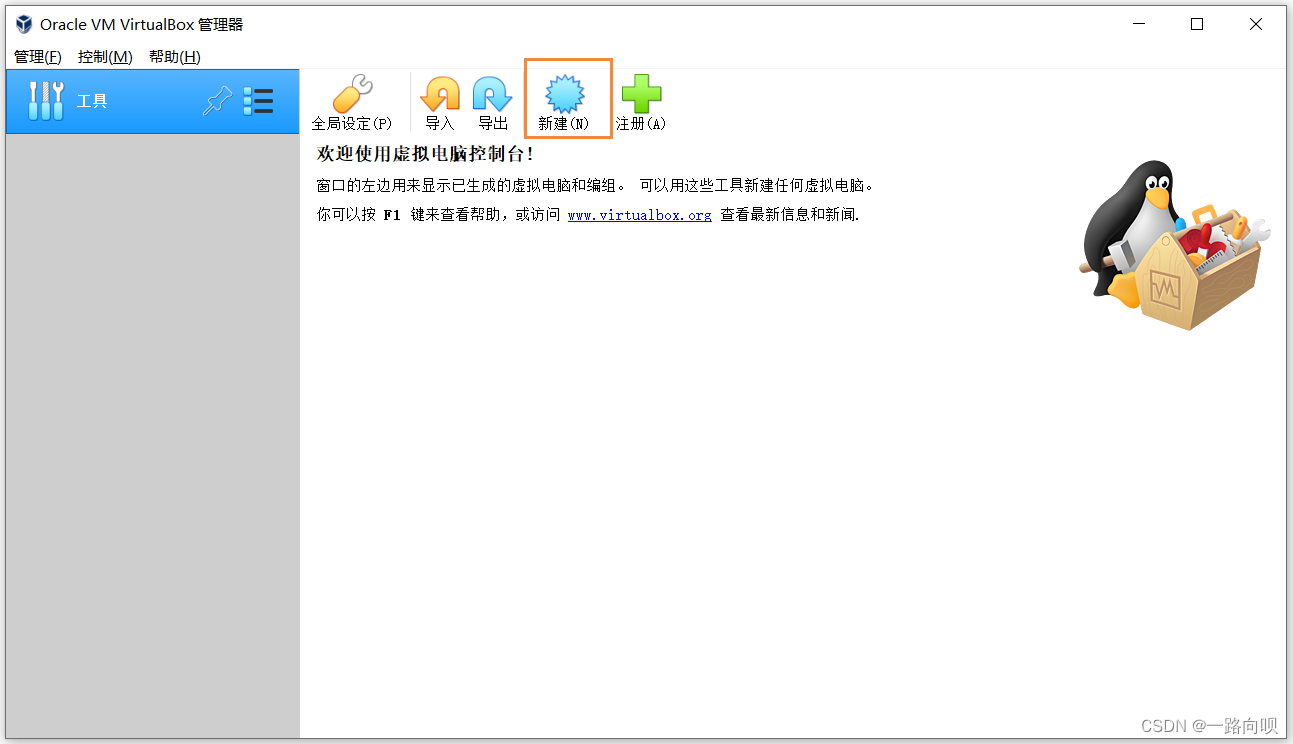Screen dimensions: 1293x744
Task: Minimize the VirtualBox manager window
Action: 1138,24
